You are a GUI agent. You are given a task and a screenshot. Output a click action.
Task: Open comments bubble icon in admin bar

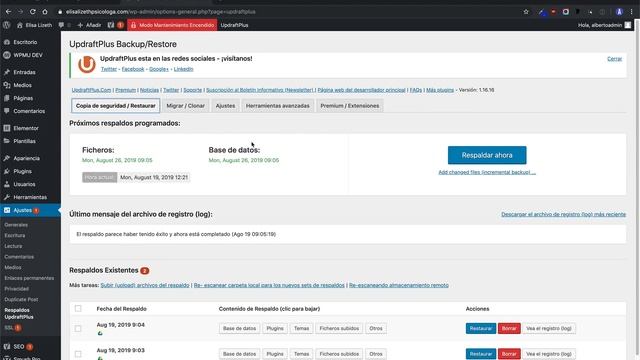click(x=61, y=25)
